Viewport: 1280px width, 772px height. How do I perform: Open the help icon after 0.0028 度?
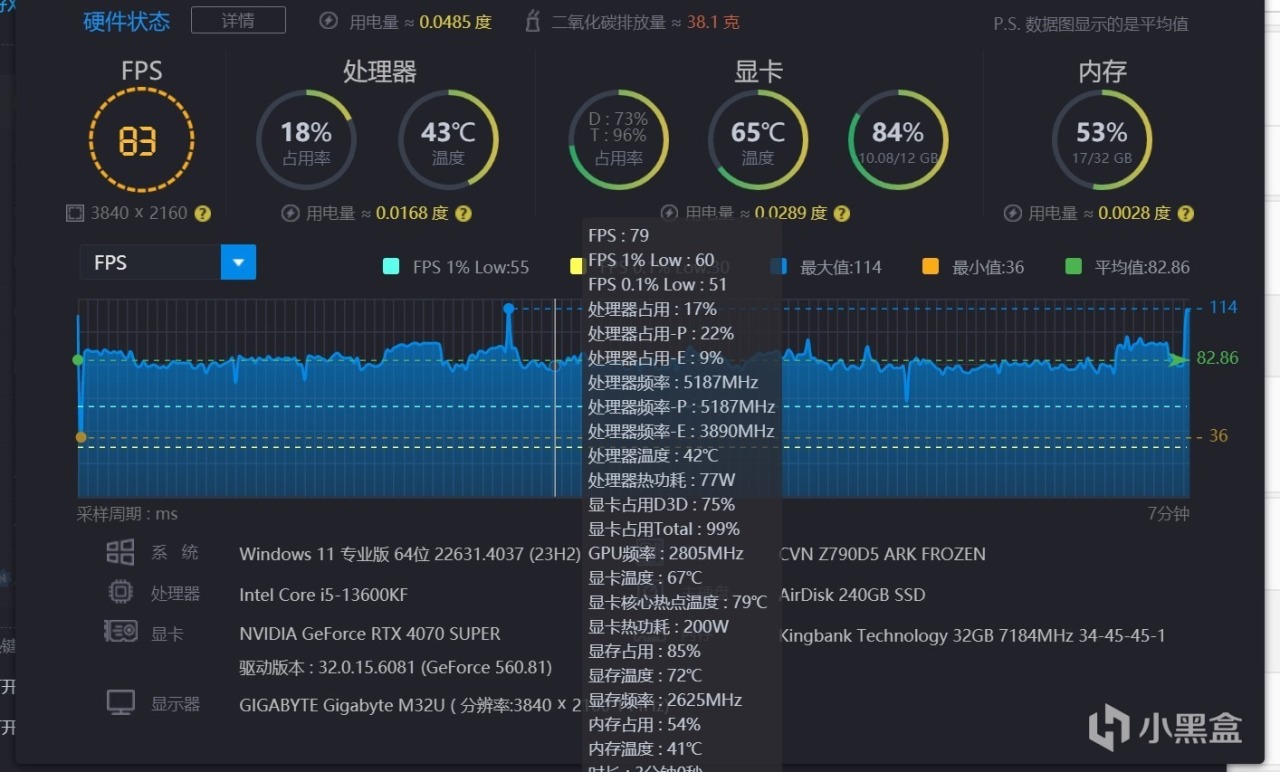(1186, 213)
